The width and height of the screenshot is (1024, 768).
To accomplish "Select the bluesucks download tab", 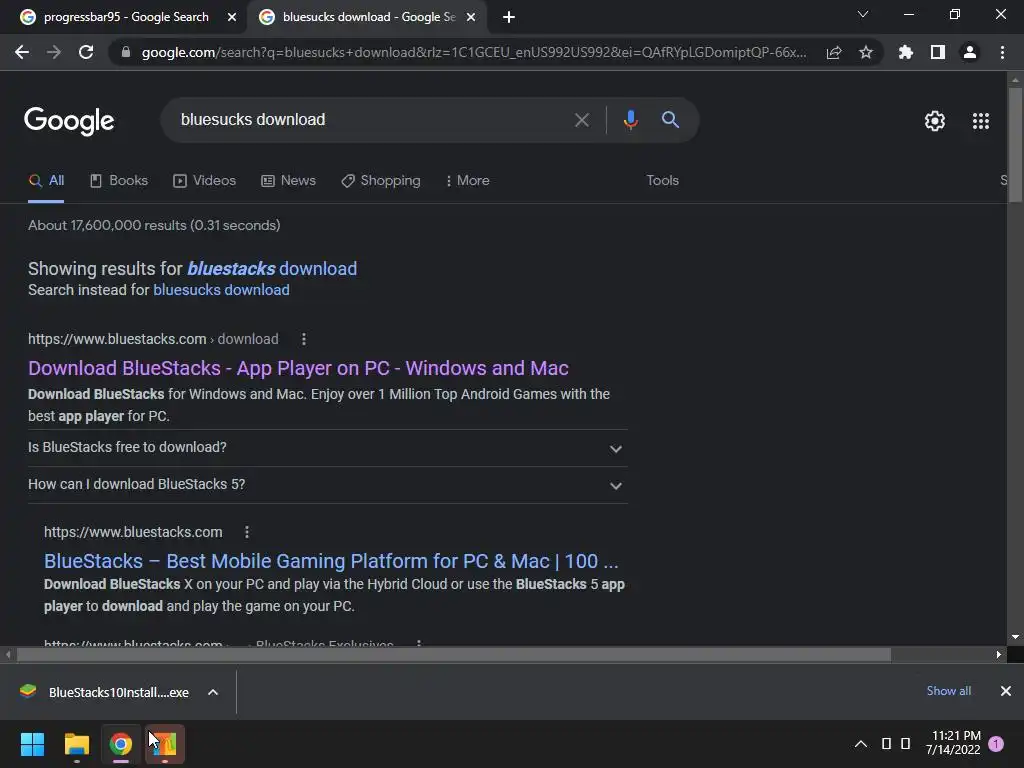I will (x=366, y=17).
